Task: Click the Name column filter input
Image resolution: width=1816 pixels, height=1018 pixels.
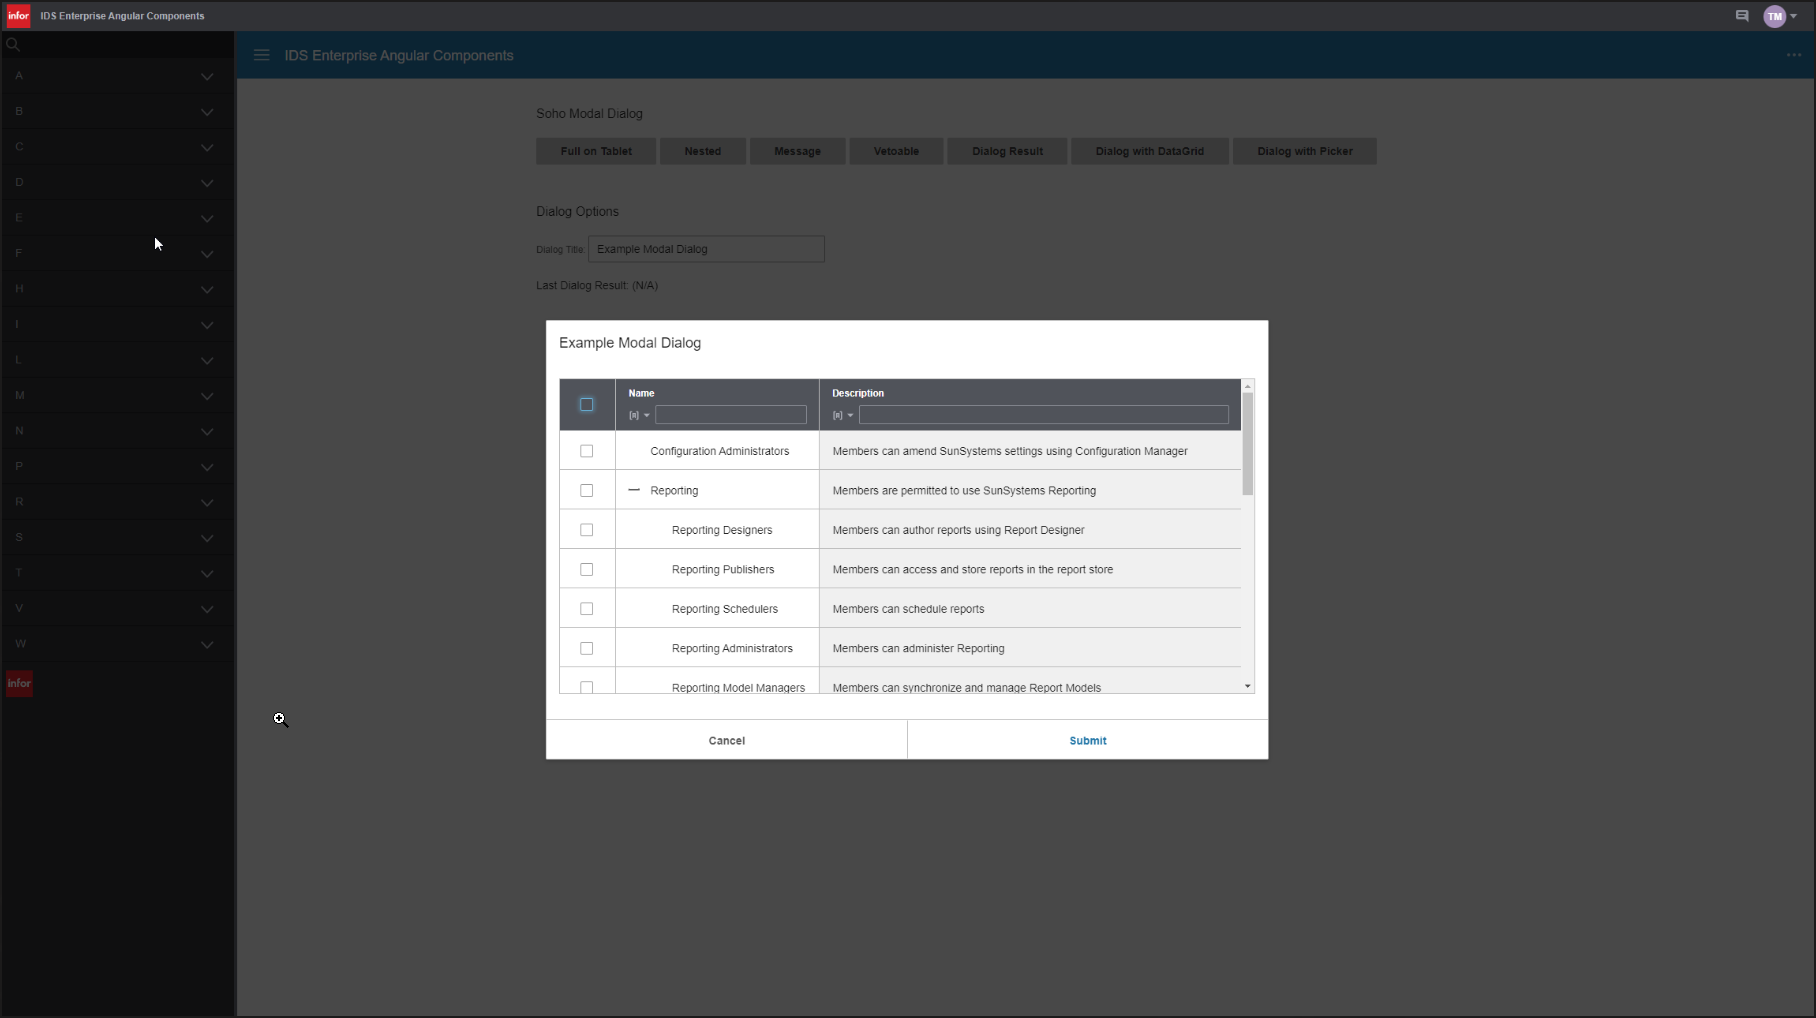Action: click(x=731, y=415)
